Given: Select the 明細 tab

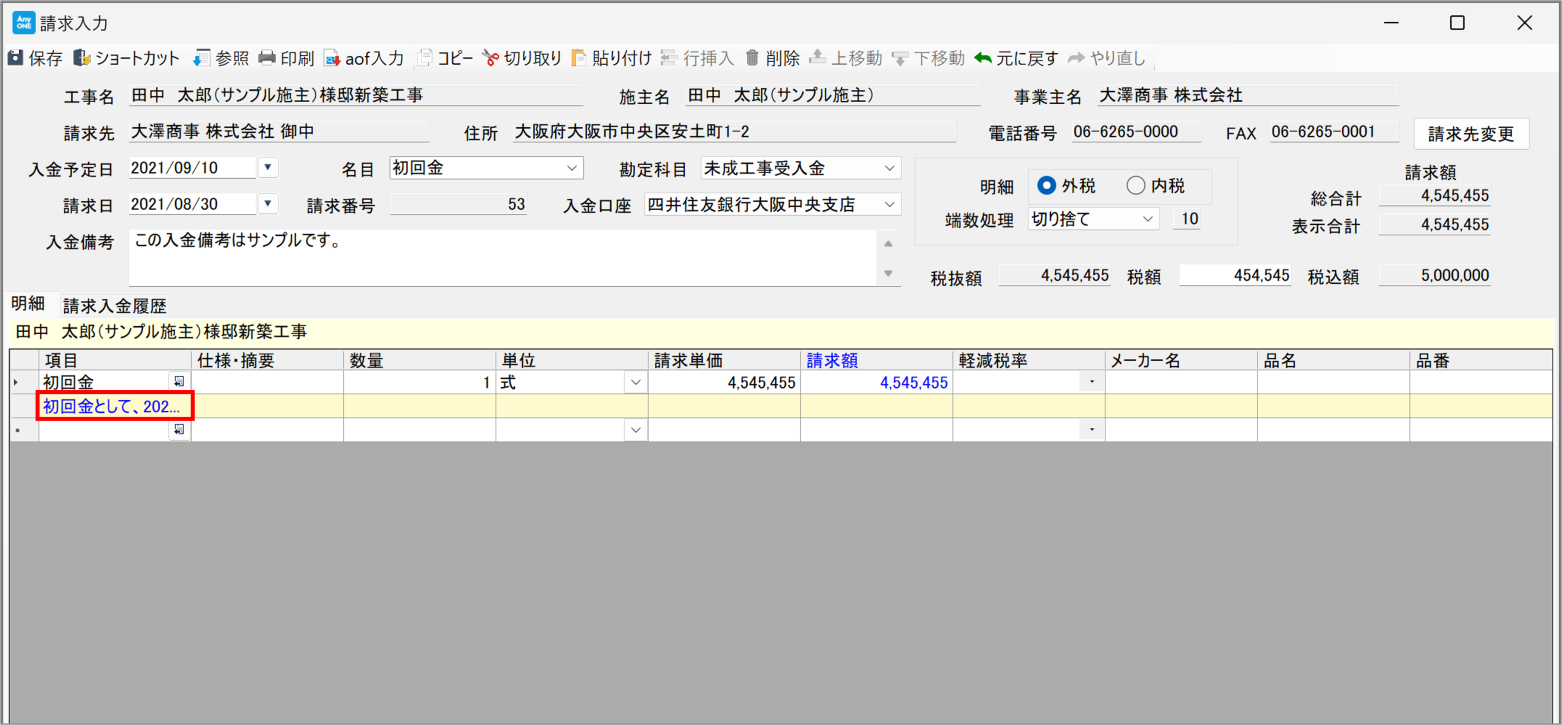Looking at the screenshot, I should 27,304.
